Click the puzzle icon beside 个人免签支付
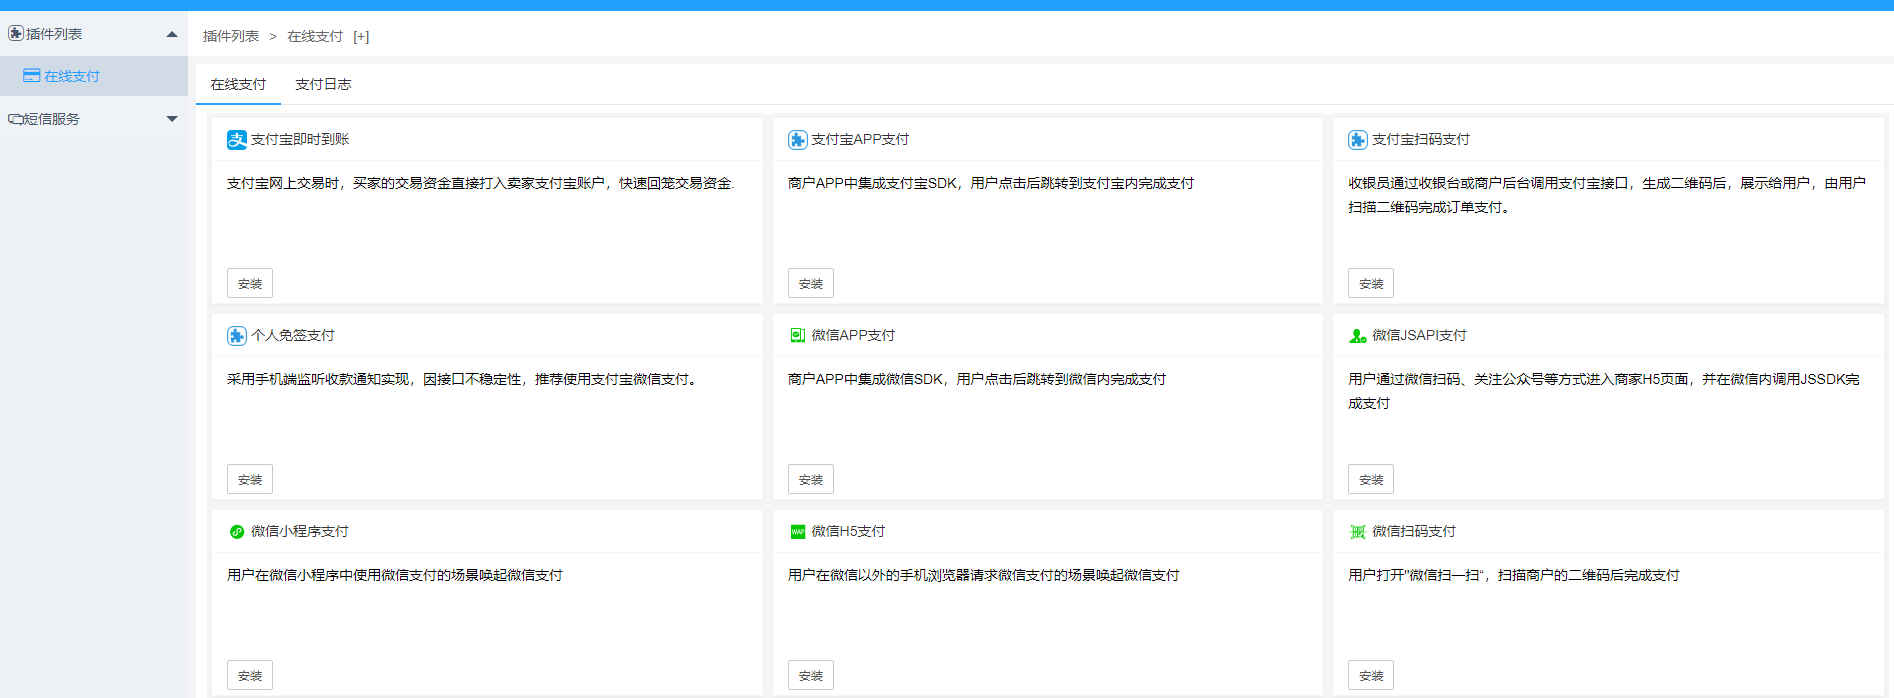This screenshot has width=1894, height=698. pyautogui.click(x=236, y=336)
